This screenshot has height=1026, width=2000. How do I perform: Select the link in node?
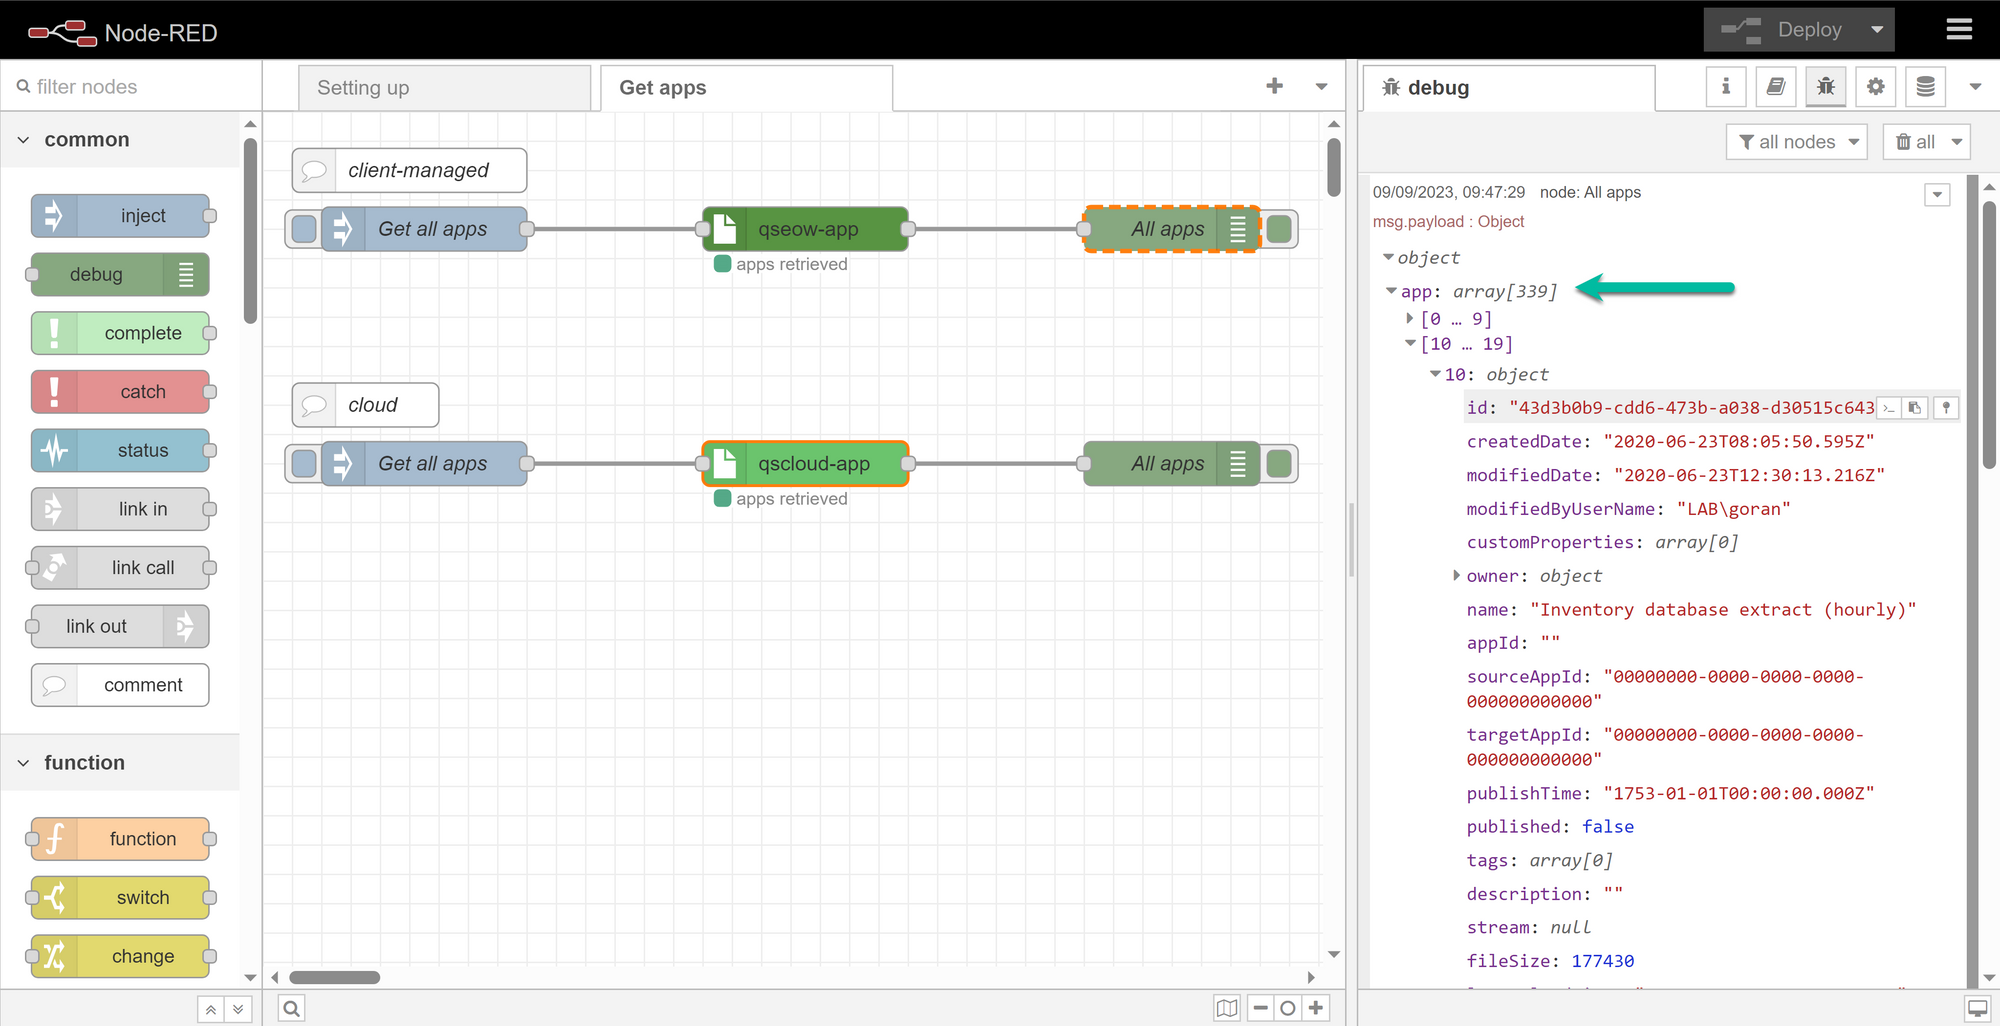121,509
